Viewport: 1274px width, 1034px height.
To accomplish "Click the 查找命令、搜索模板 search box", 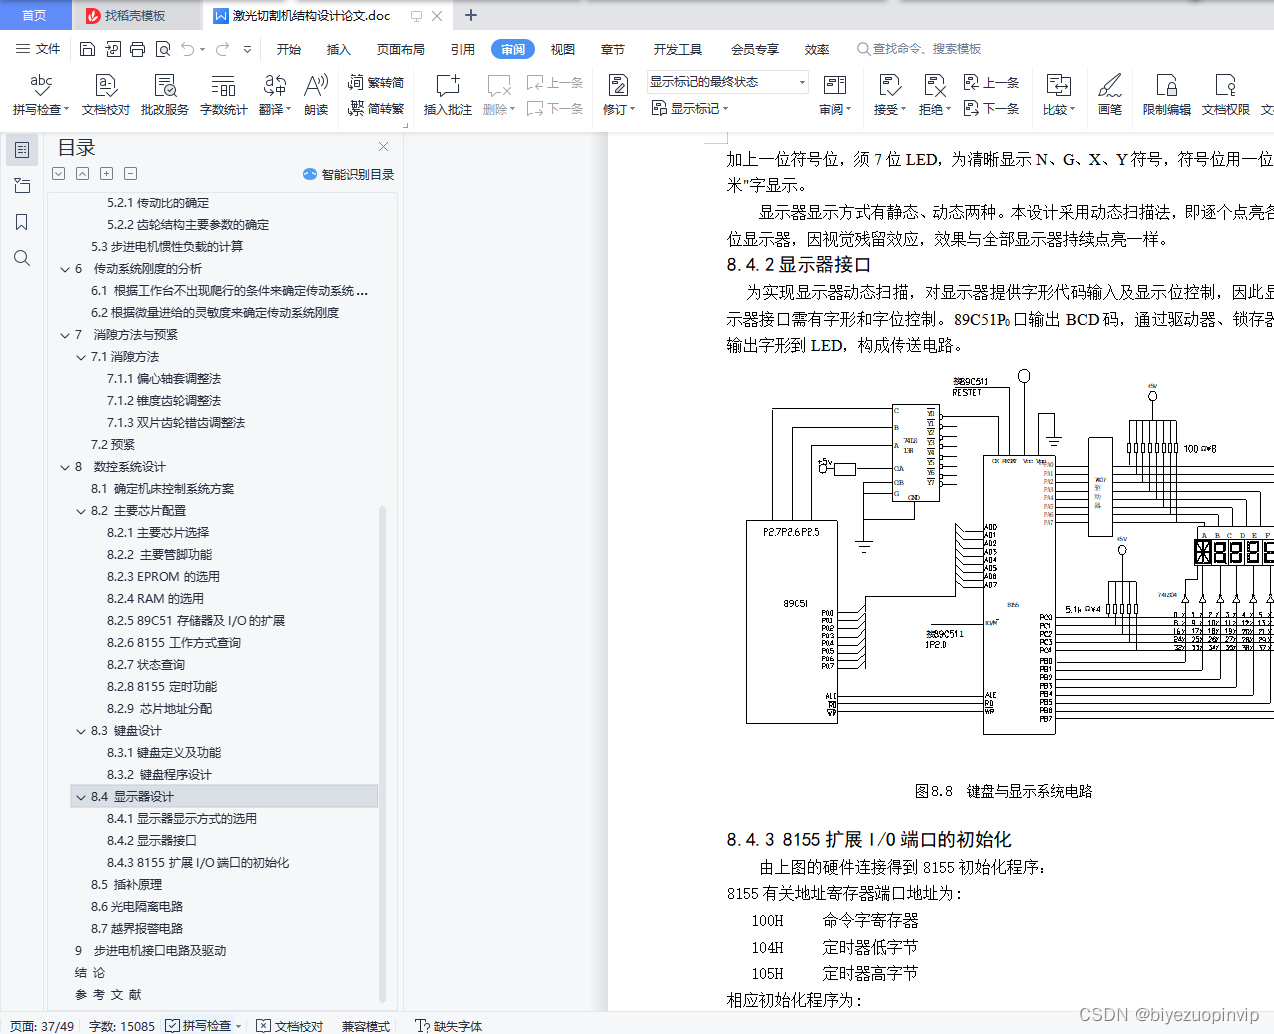I will click(920, 49).
